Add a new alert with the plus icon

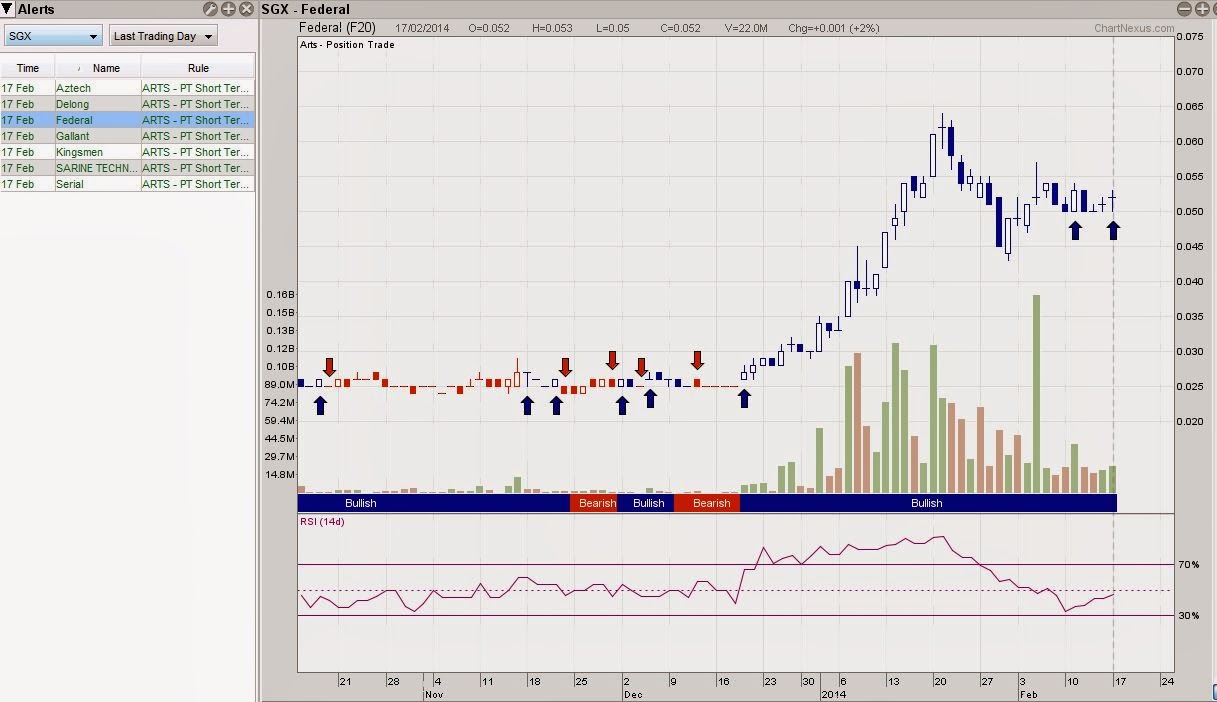[228, 9]
